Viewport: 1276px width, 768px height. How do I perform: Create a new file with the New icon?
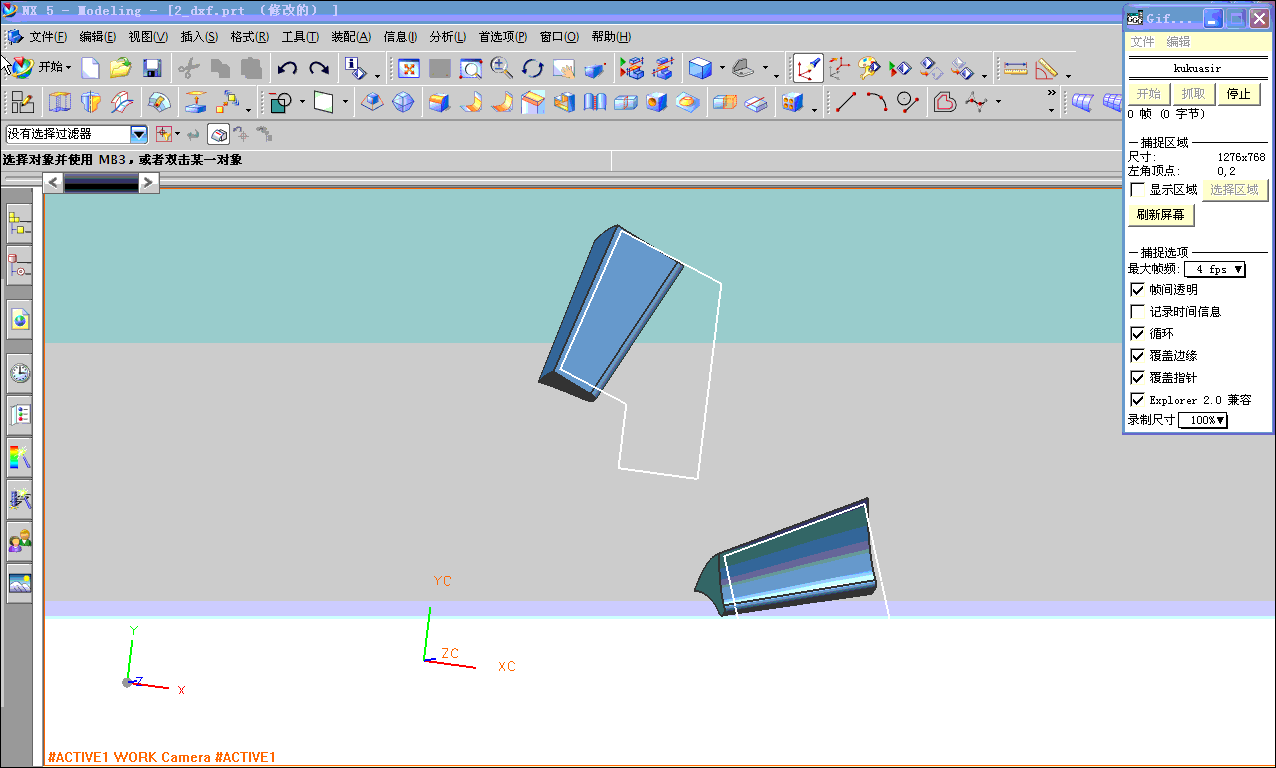(x=91, y=68)
